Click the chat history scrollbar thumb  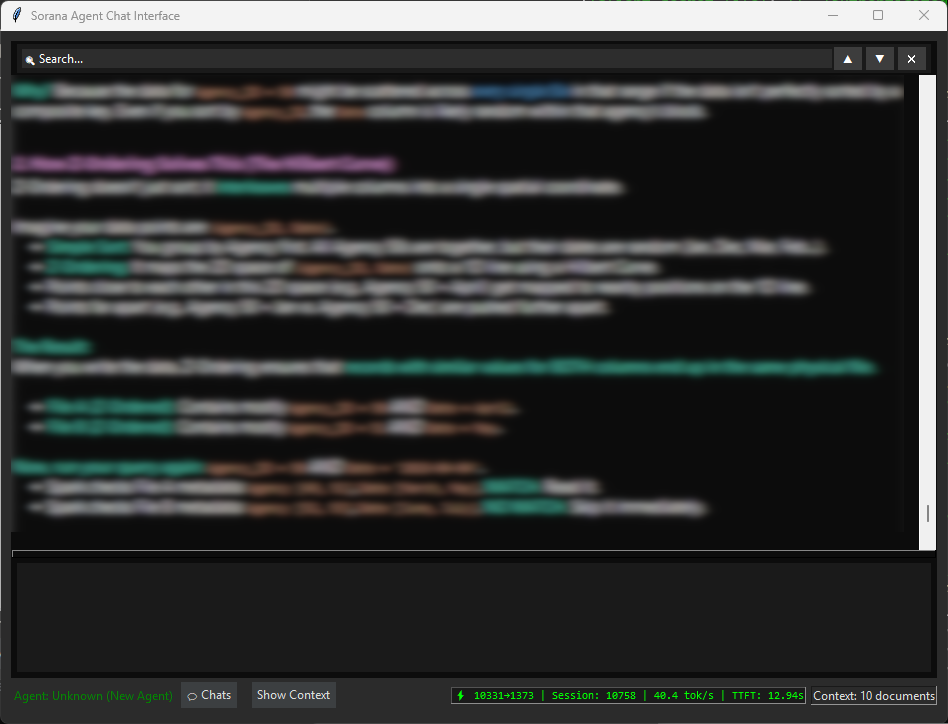(x=928, y=513)
